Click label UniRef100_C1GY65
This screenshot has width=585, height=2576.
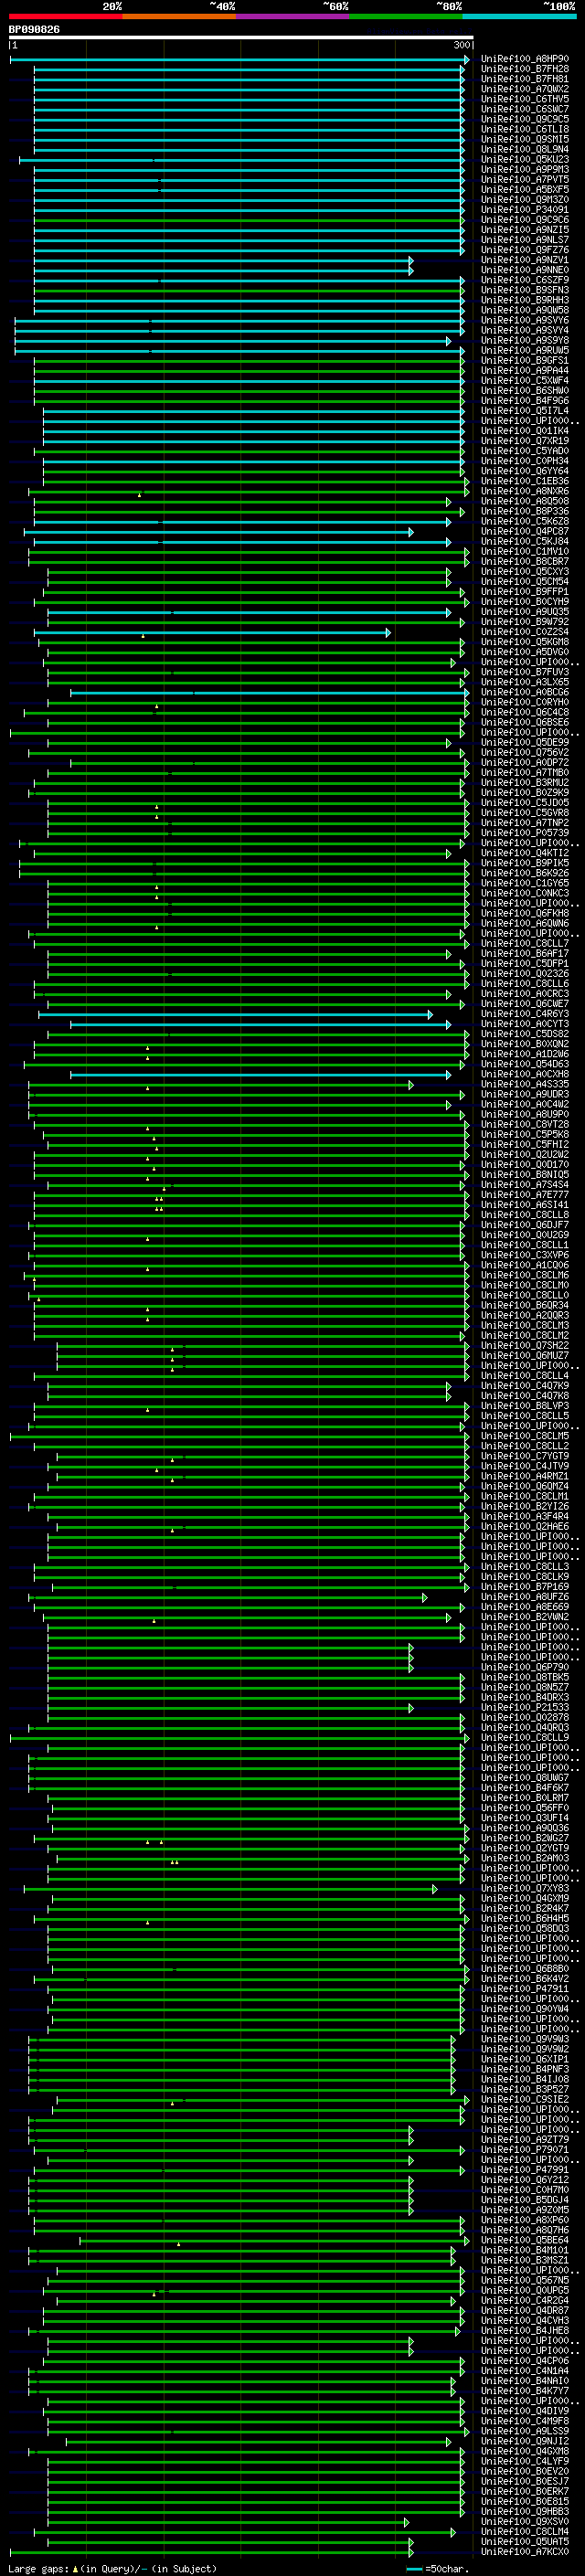[x=525, y=883]
